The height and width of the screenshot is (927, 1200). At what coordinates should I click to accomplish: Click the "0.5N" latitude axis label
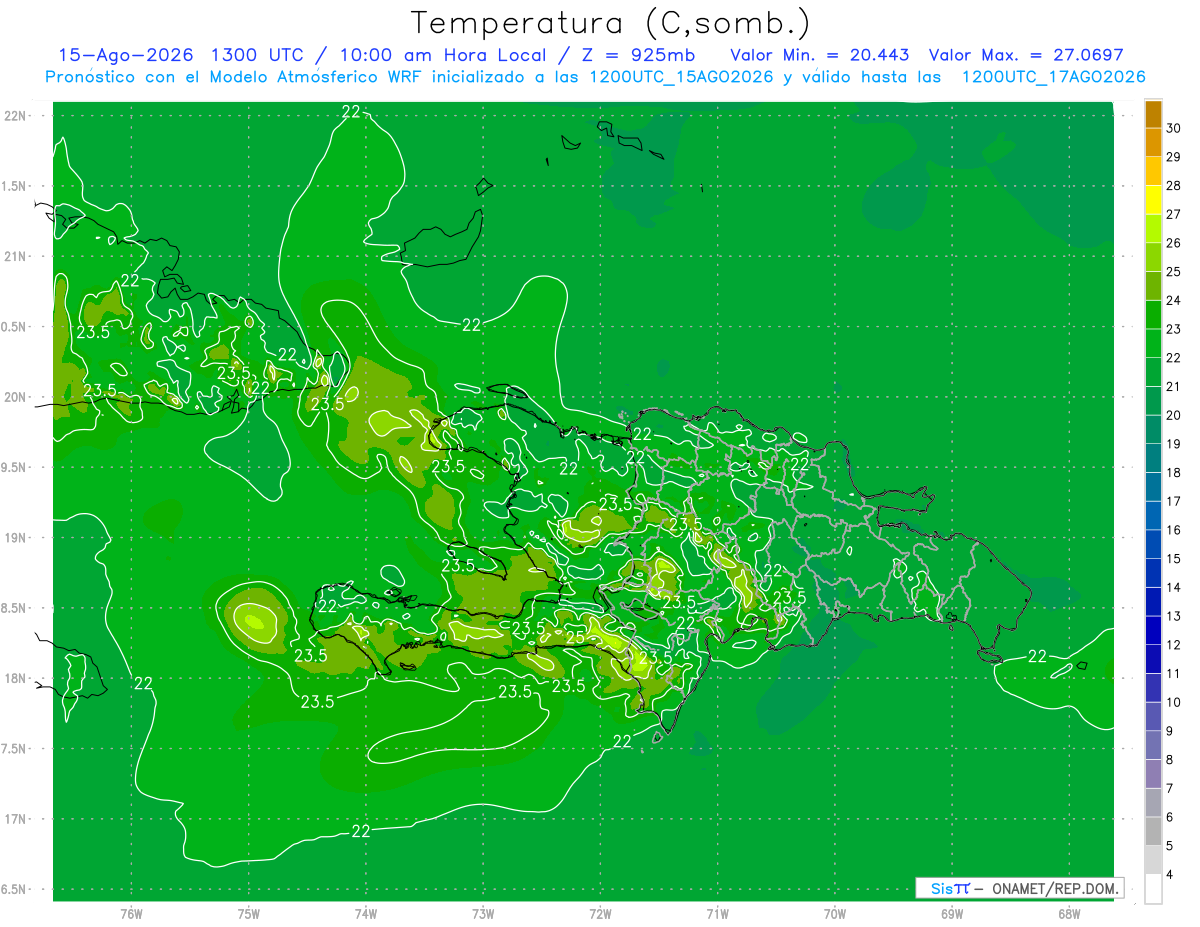(x=15, y=326)
